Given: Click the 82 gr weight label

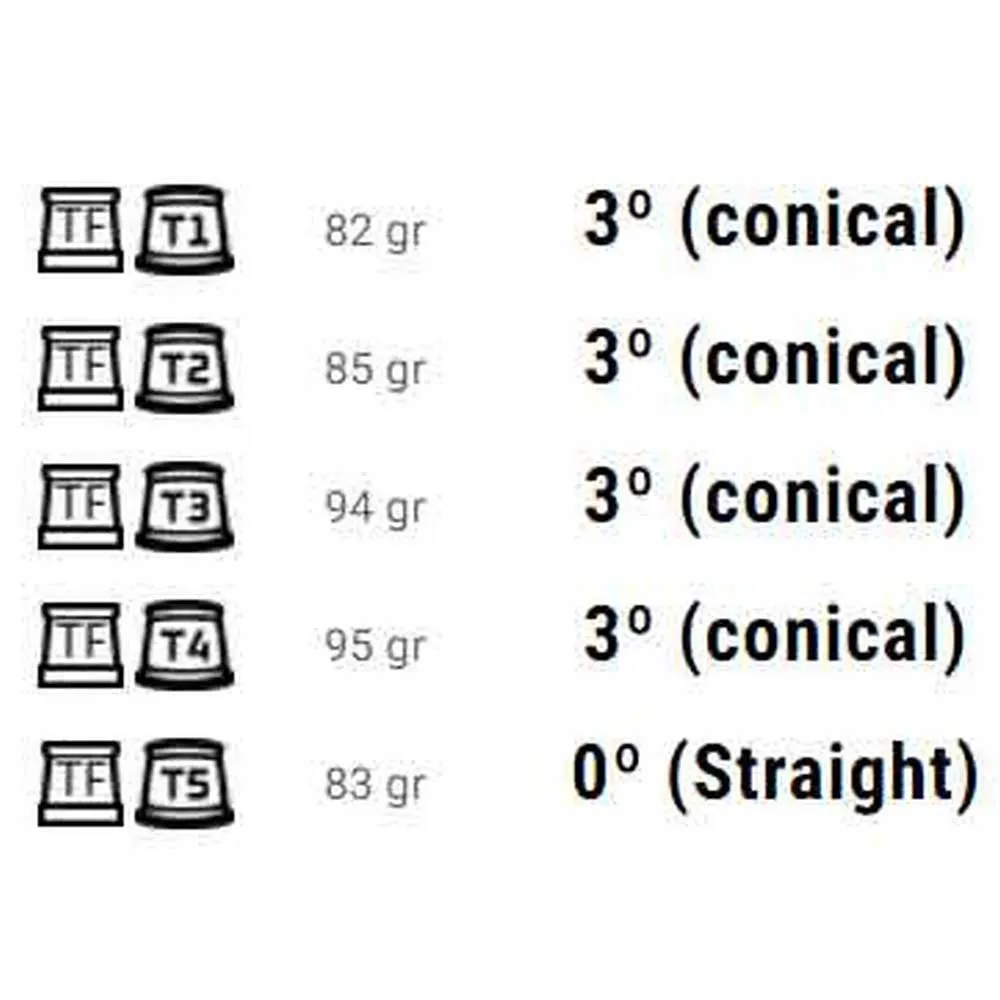Looking at the screenshot, I should coord(375,232).
